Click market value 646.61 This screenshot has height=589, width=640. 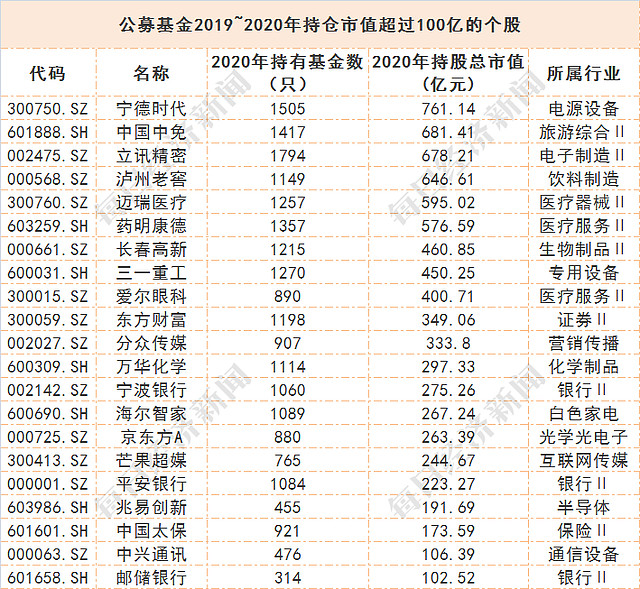pyautogui.click(x=448, y=179)
